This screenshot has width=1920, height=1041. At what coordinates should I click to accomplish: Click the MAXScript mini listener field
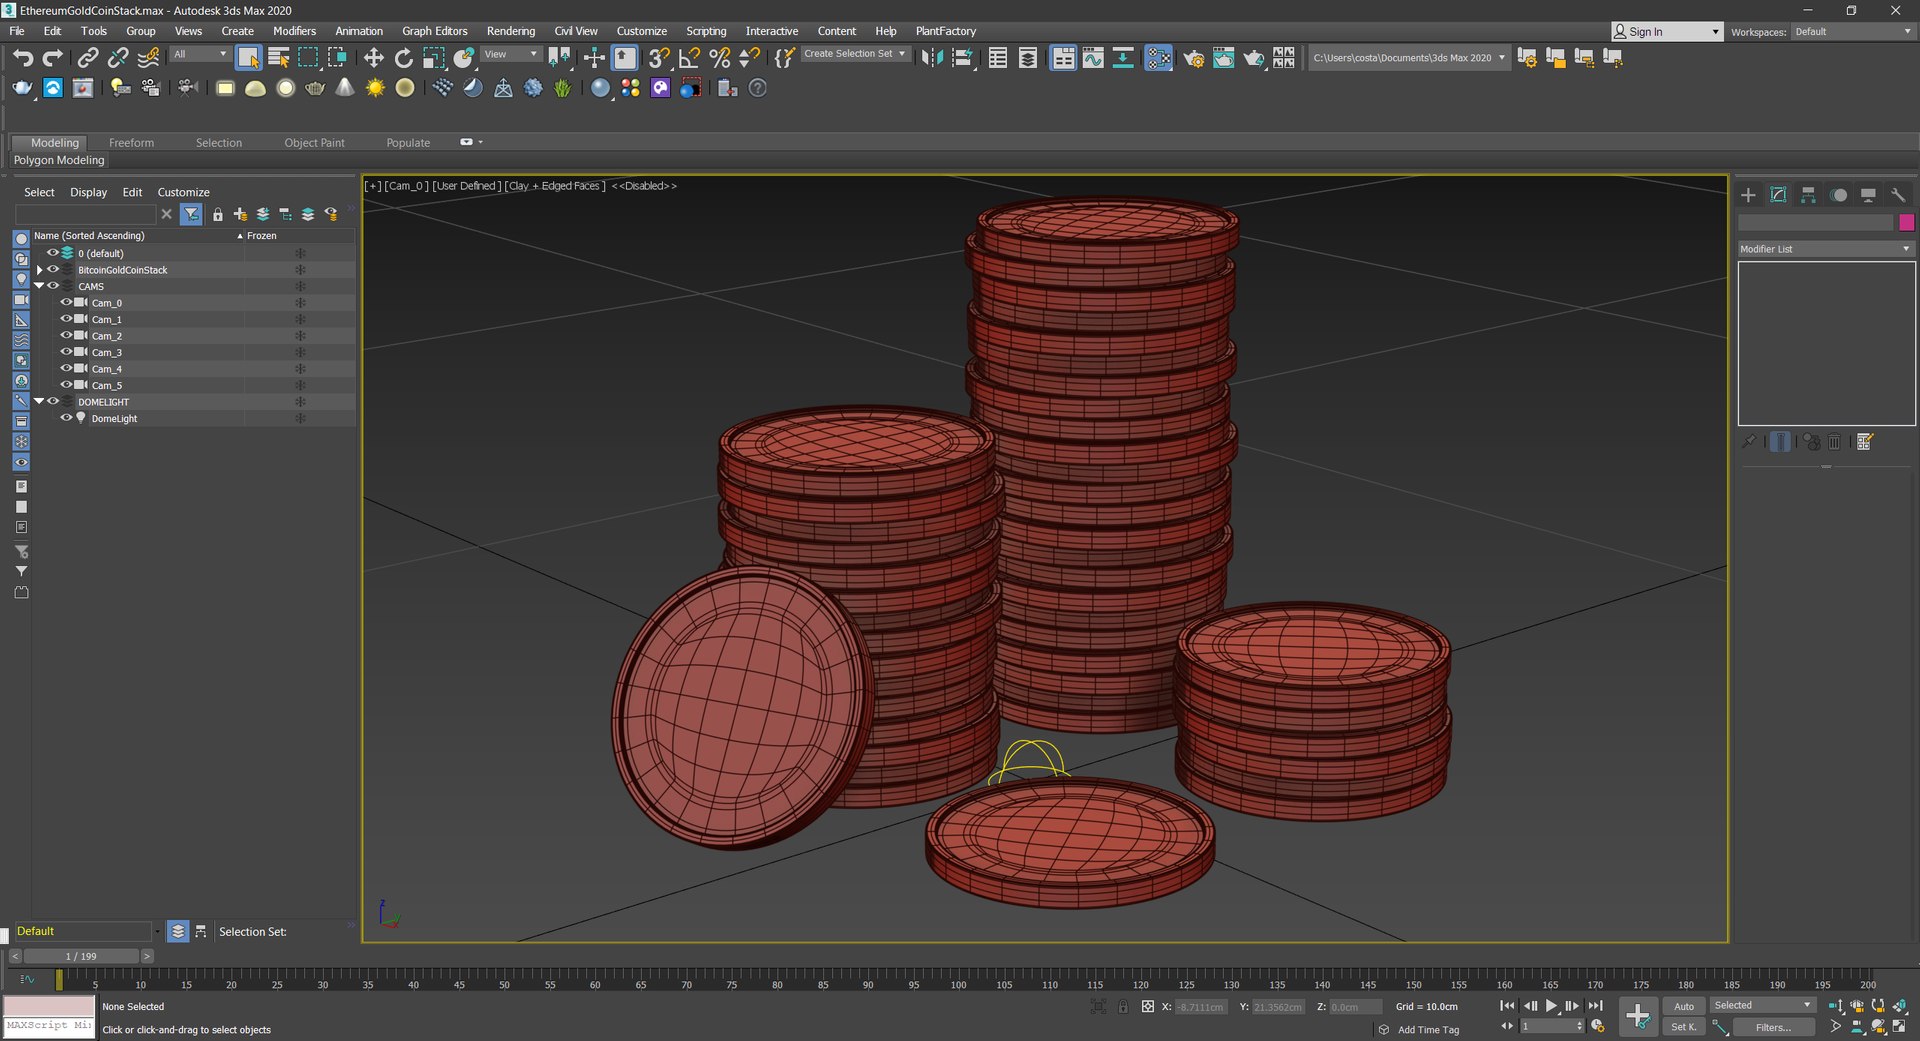[x=49, y=1025]
